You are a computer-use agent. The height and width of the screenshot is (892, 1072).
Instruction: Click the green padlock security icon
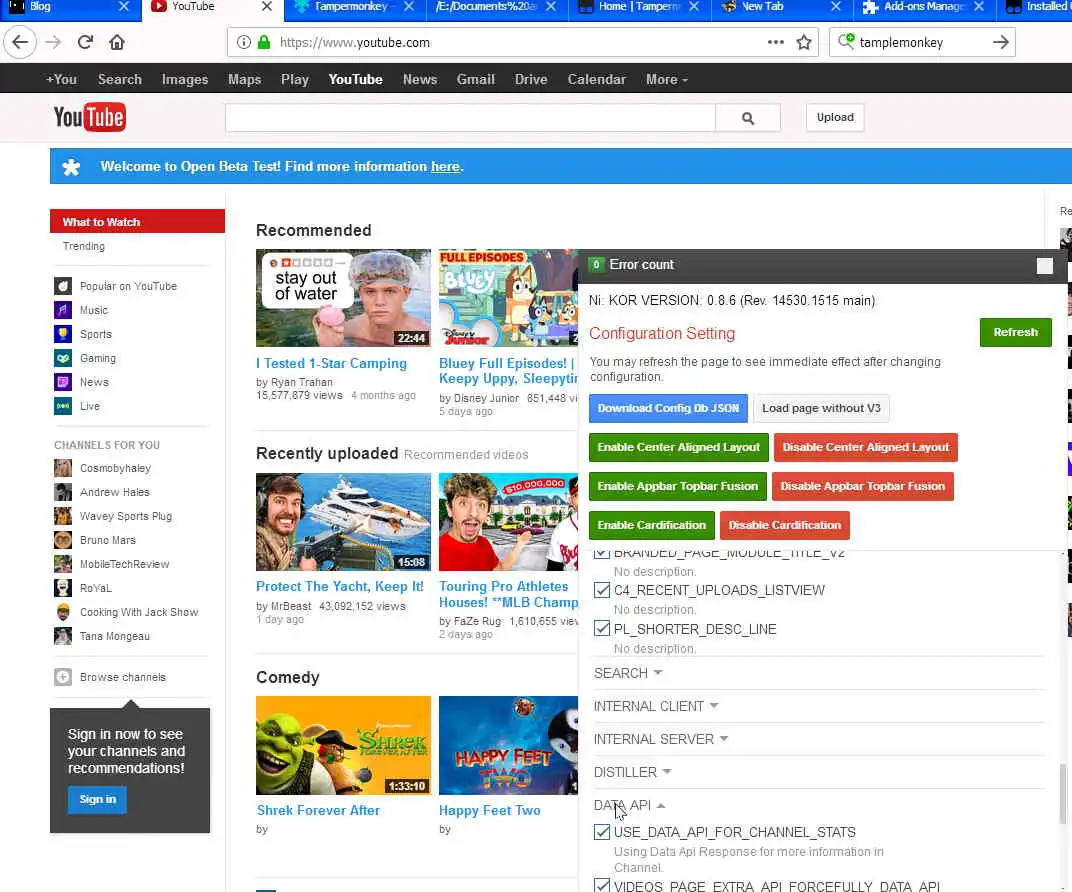264,42
